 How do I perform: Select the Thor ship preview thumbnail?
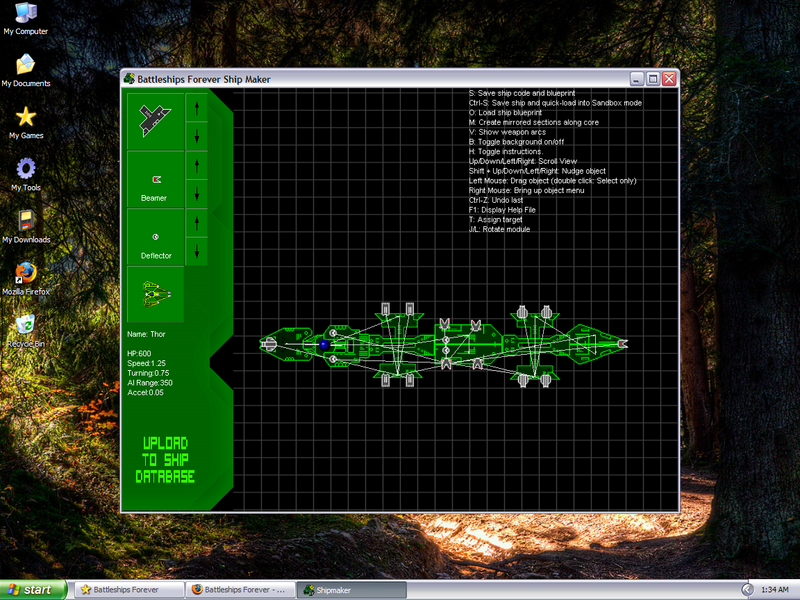coord(156,295)
